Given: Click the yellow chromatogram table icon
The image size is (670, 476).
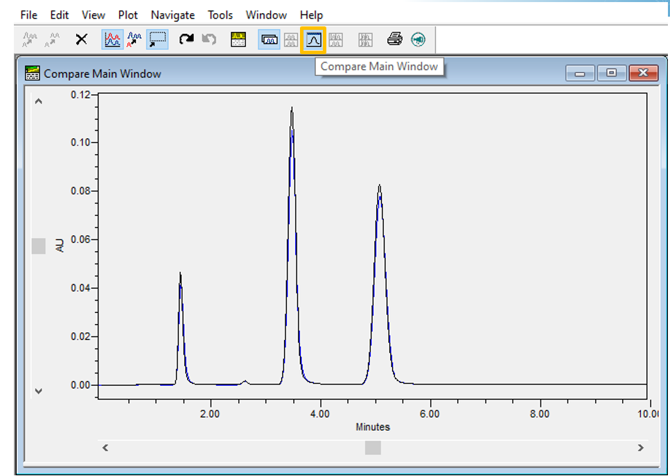Looking at the screenshot, I should pos(238,40).
